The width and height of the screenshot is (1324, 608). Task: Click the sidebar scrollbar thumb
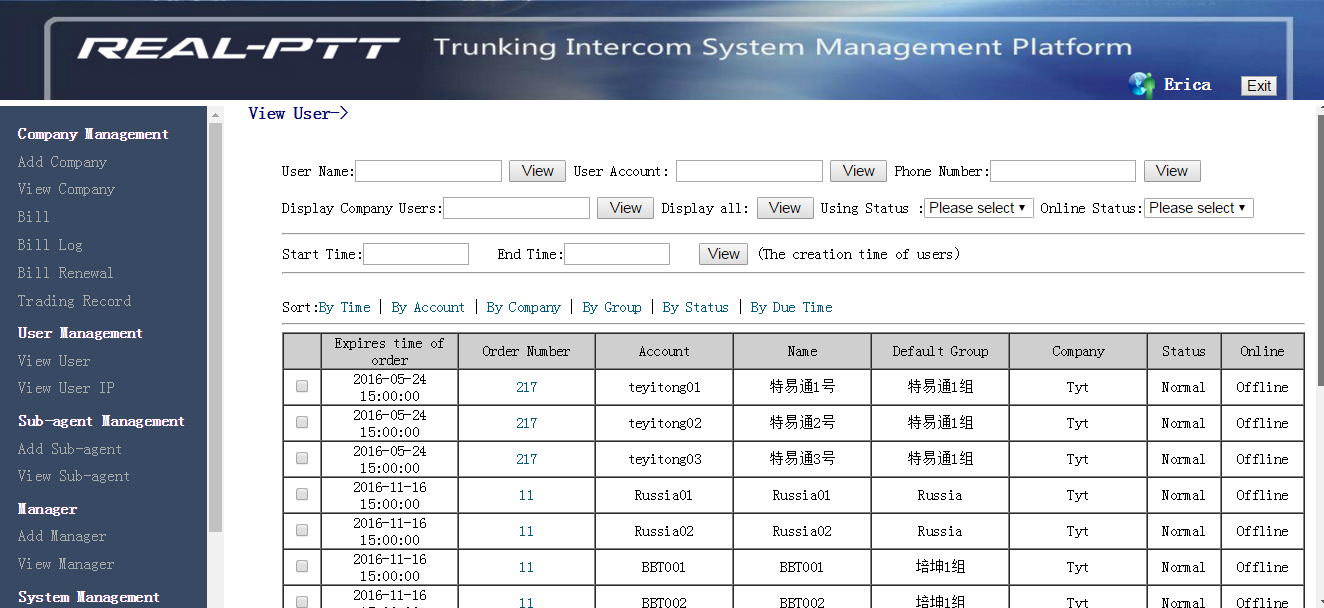[x=215, y=328]
